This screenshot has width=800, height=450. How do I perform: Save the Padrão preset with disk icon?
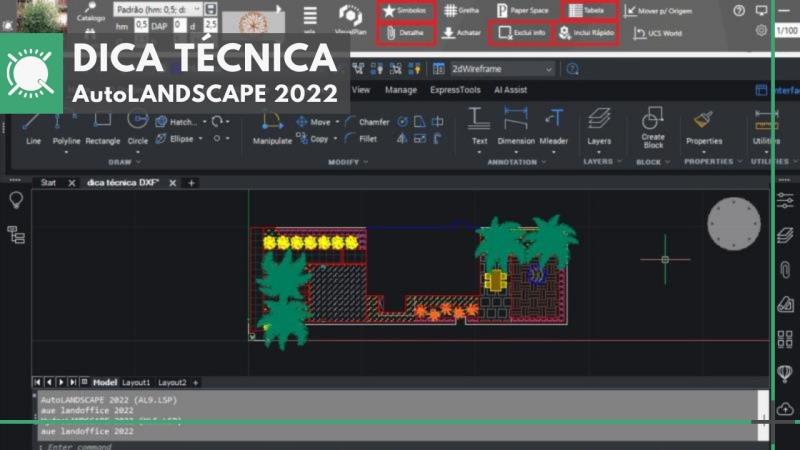coord(210,9)
